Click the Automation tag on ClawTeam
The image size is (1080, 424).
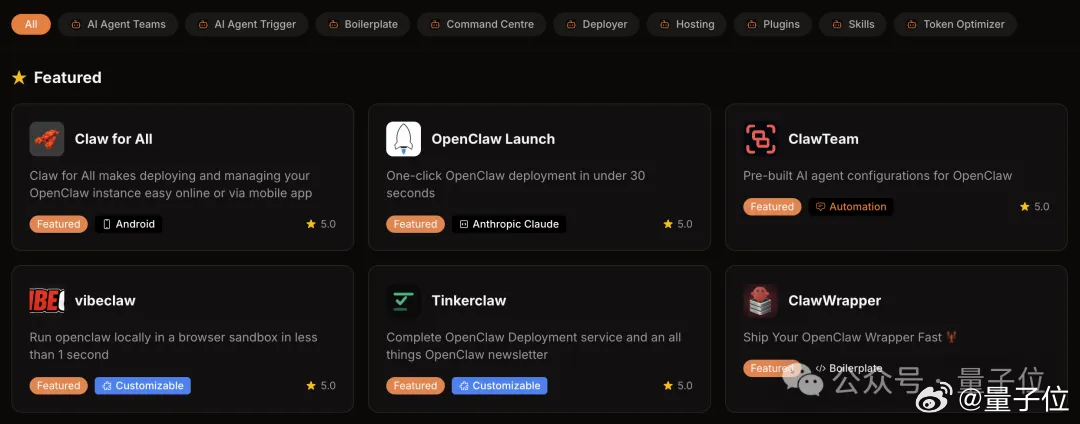pyautogui.click(x=851, y=206)
